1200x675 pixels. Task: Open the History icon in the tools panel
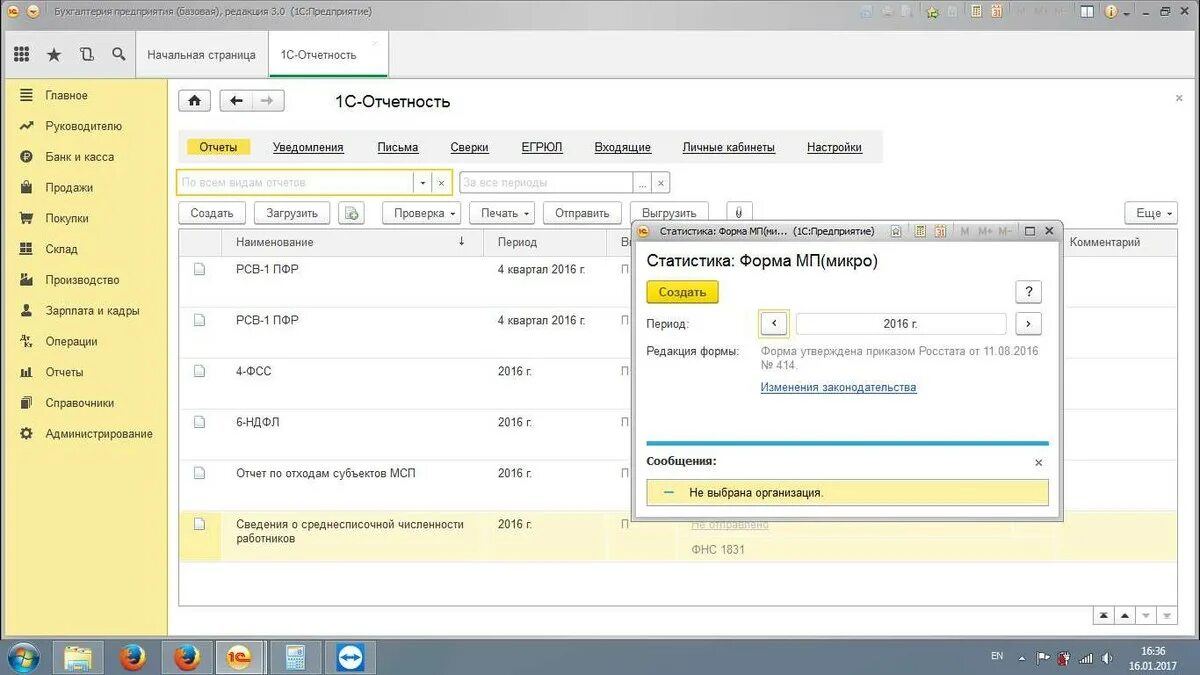click(86, 55)
